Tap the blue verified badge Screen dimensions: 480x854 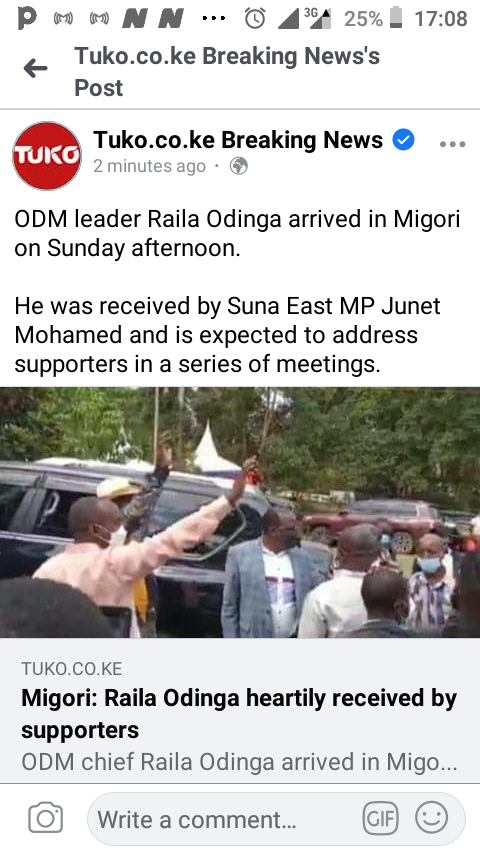coord(404,140)
